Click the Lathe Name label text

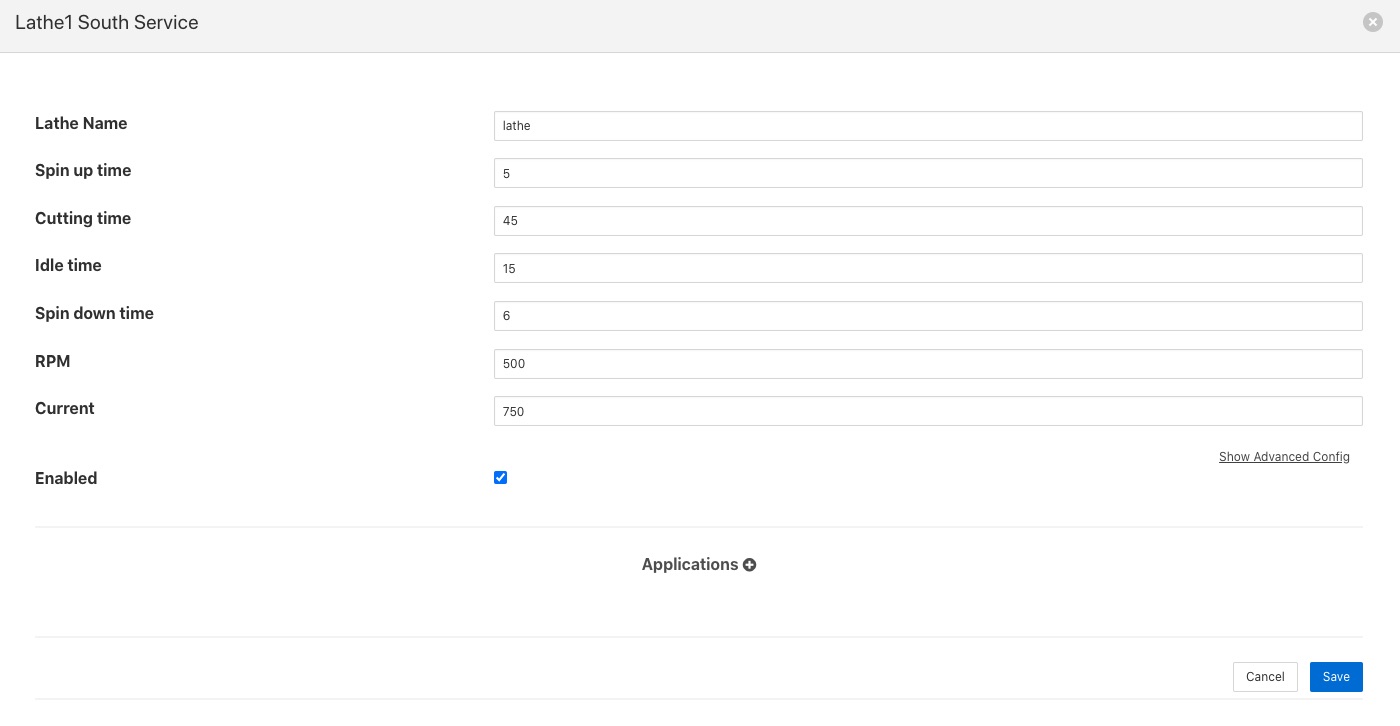[x=81, y=123]
